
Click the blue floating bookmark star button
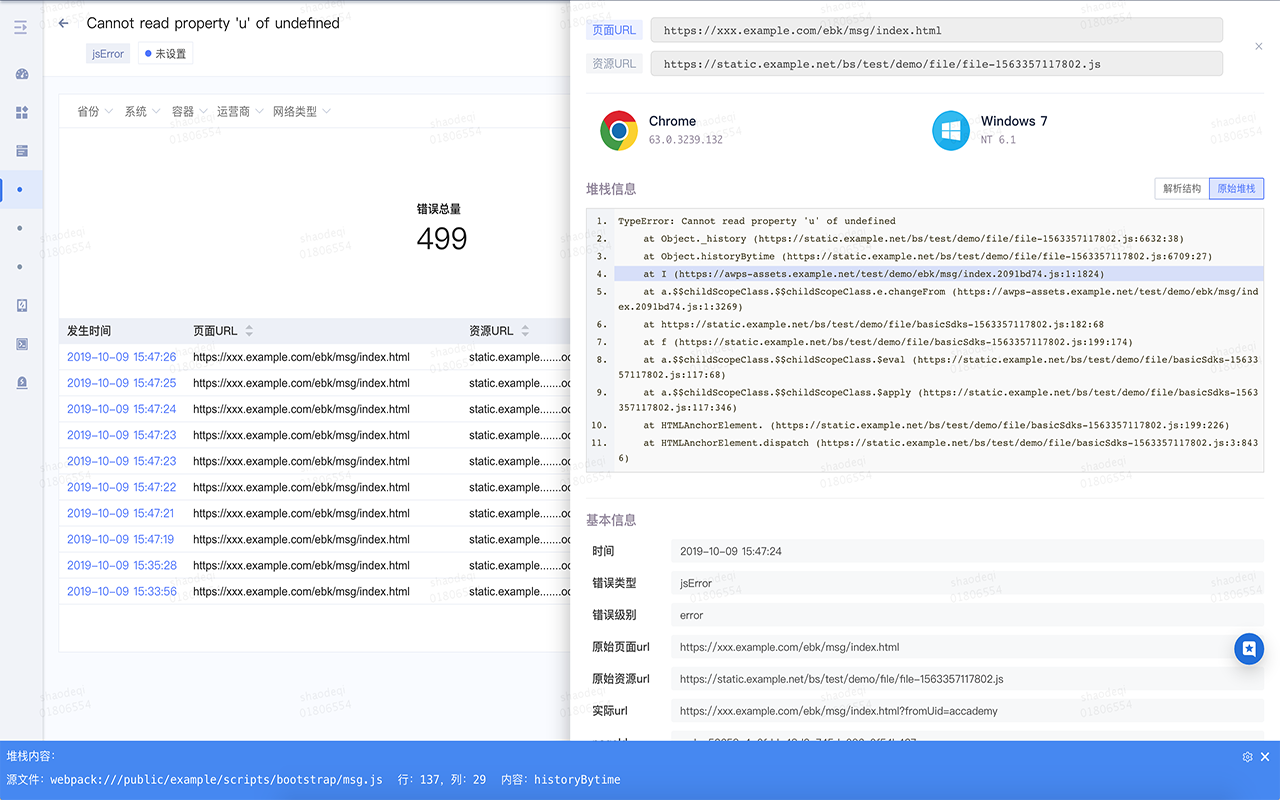coord(1249,649)
